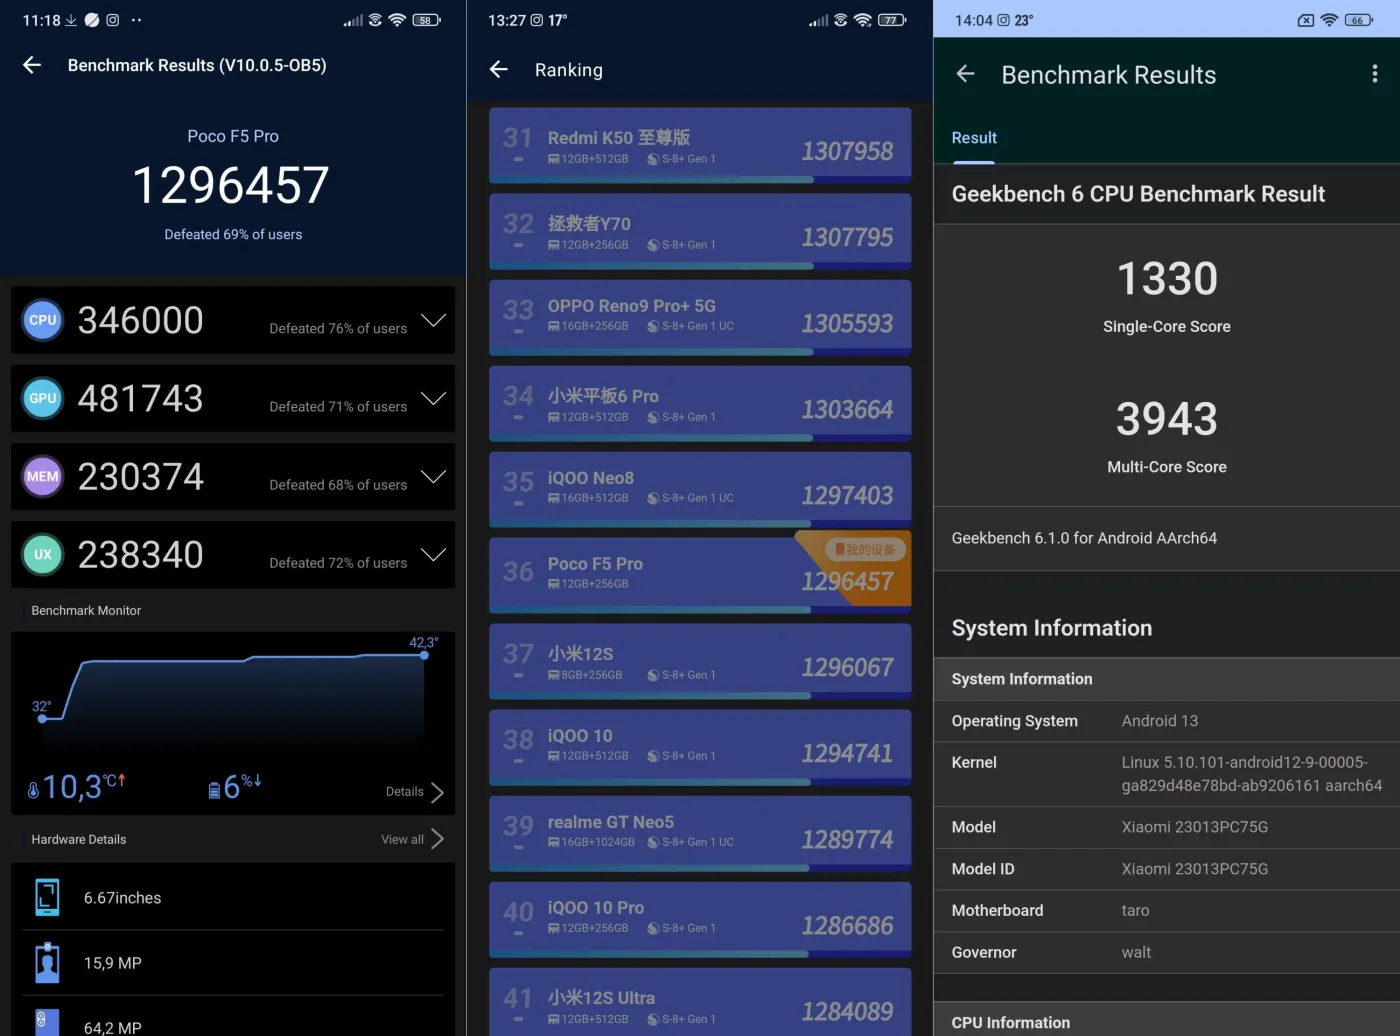This screenshot has width=1400, height=1036.
Task: Open rank 40 iQOO 10 Pro entry
Action: click(x=700, y=920)
